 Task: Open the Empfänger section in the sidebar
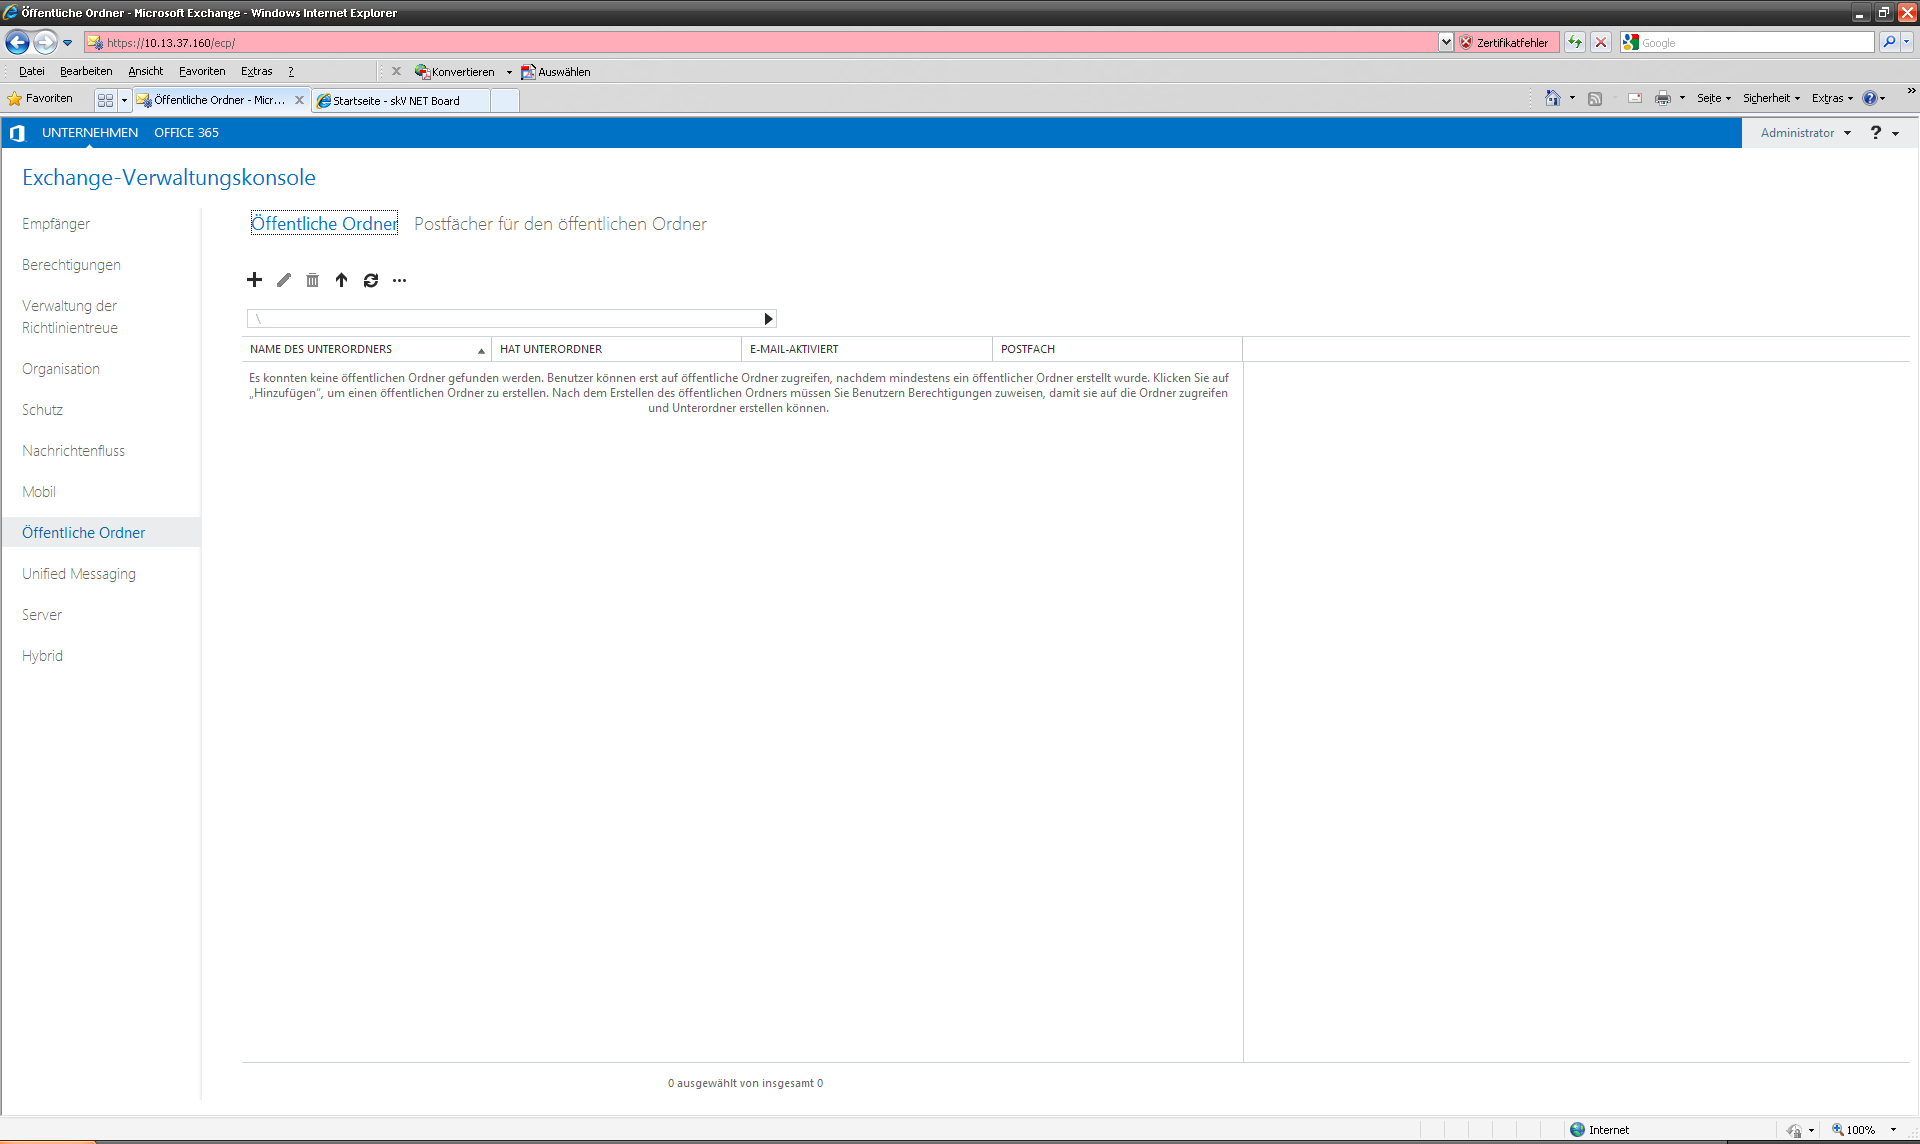56,224
